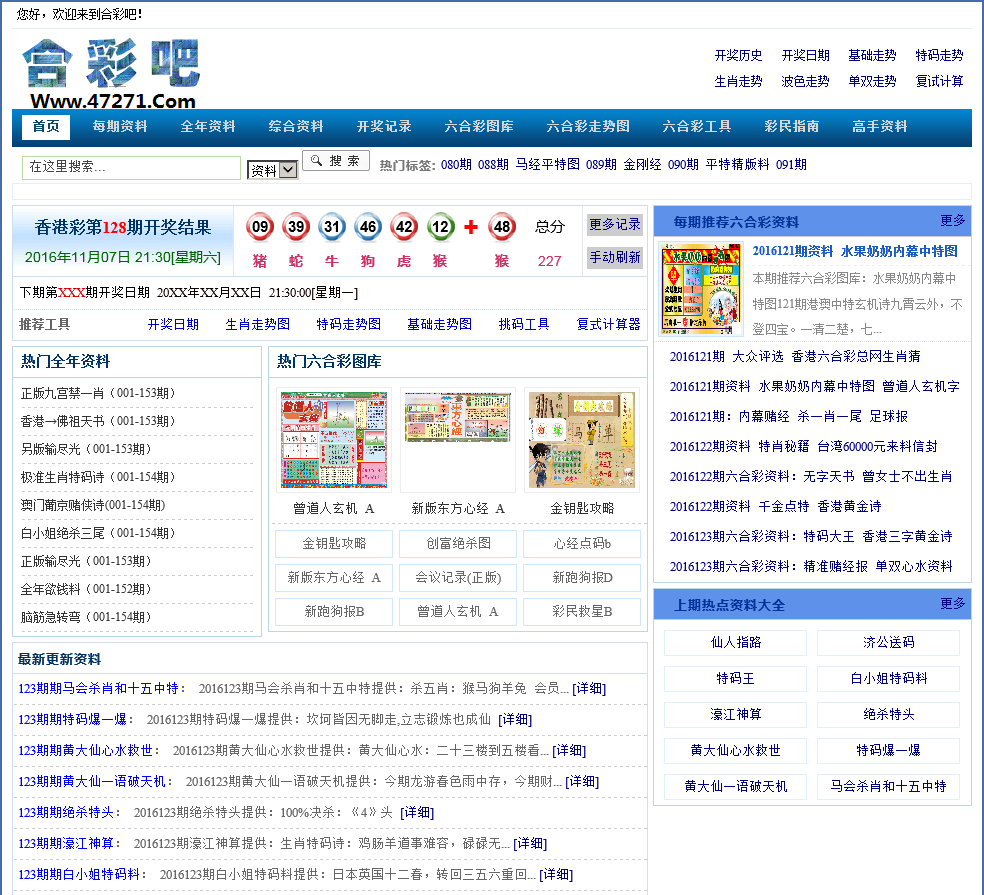The width and height of the screenshot is (984, 895).
Task: Open the 彩民指南 navigation menu
Action: tap(792, 127)
